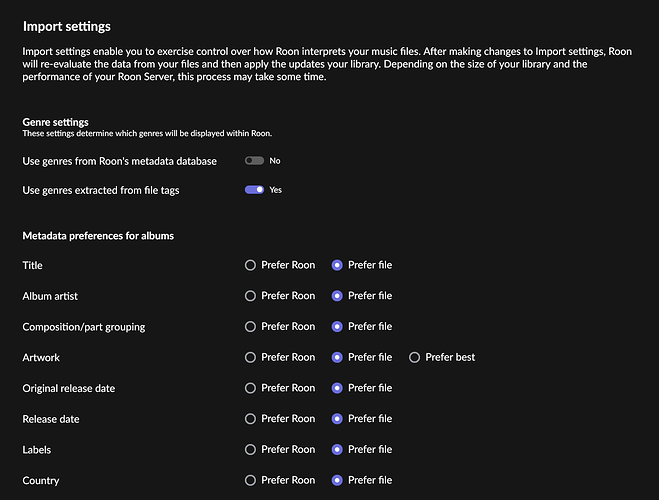Image resolution: width=659 pixels, height=500 pixels.
Task: Click the Release date row label
Action: [x=51, y=419]
